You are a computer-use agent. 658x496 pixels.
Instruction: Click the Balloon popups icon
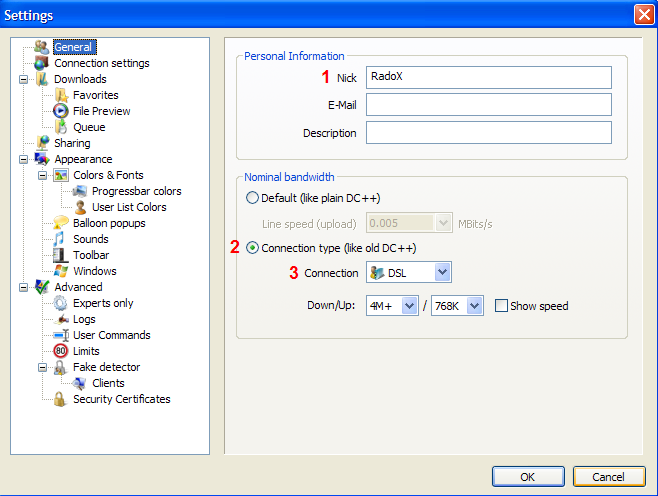point(61,223)
